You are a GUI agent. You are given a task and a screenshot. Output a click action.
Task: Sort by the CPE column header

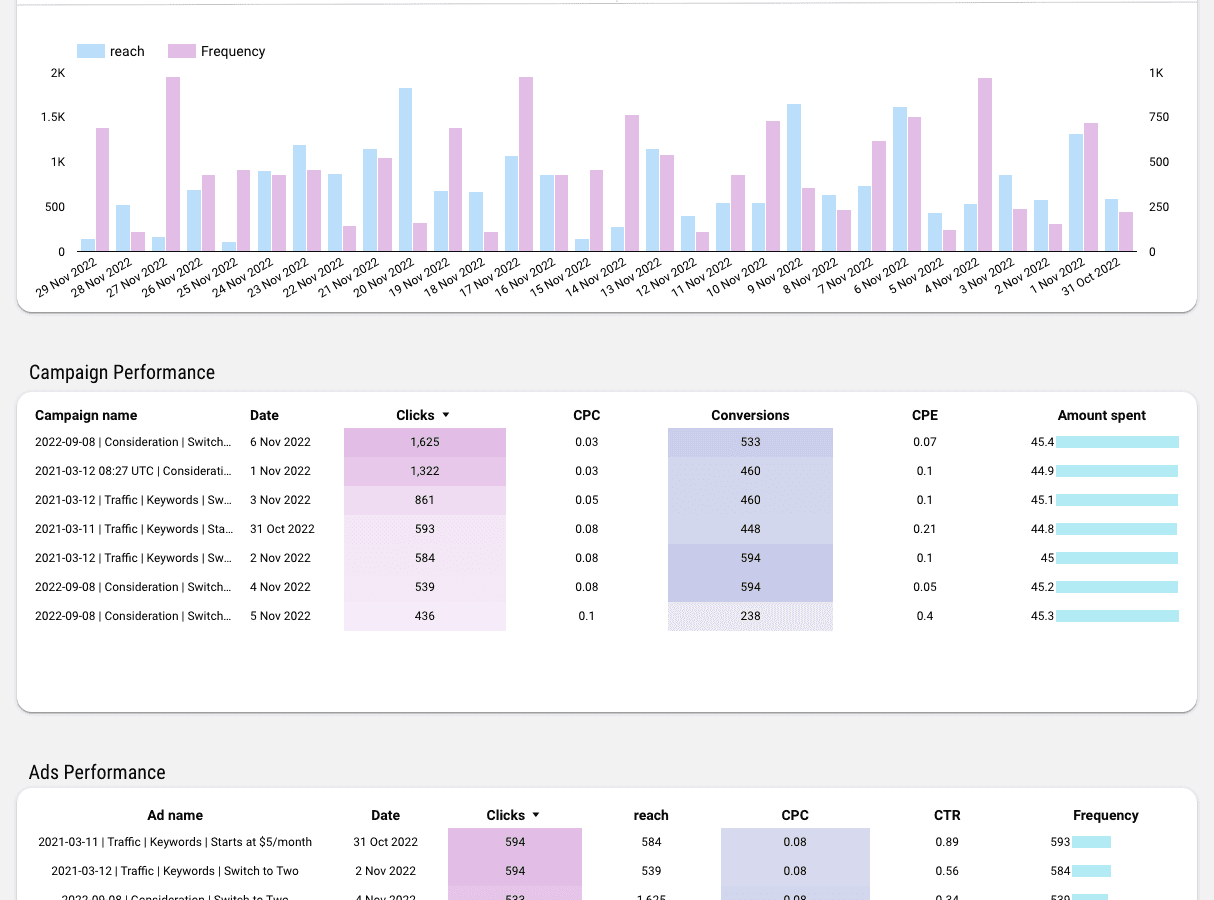924,415
